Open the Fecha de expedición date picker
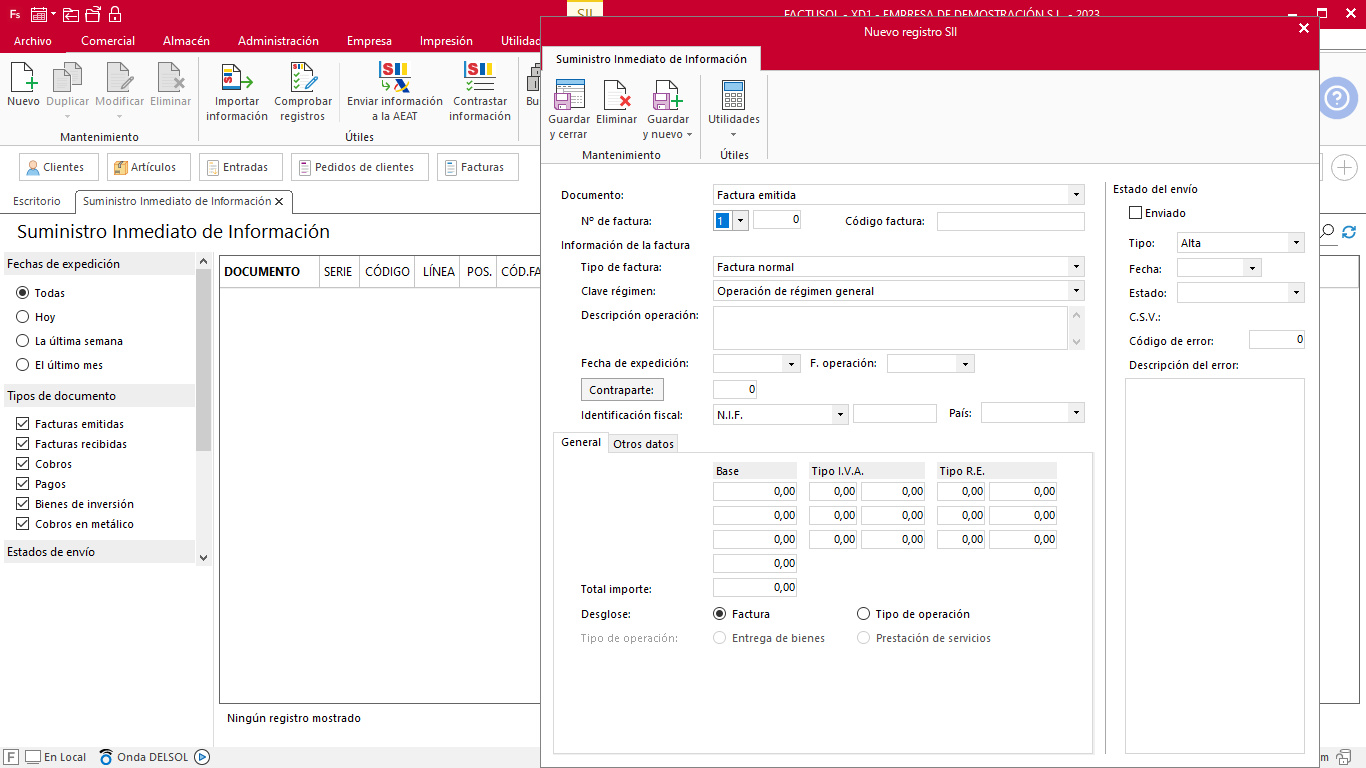1366x768 pixels. point(792,364)
